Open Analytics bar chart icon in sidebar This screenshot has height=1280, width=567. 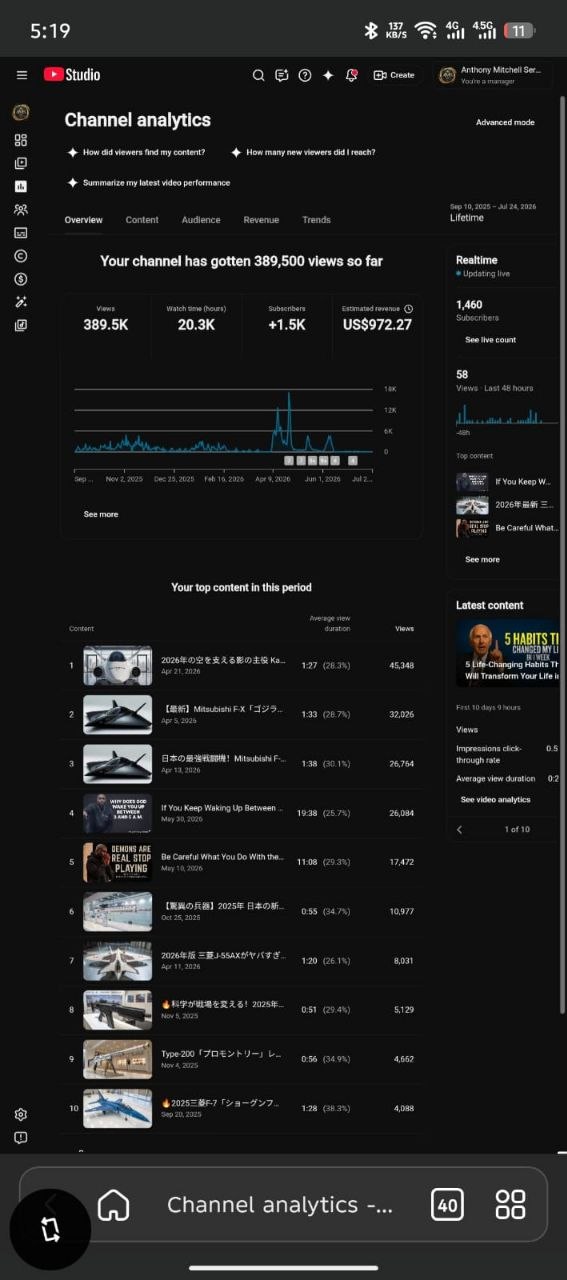21,186
